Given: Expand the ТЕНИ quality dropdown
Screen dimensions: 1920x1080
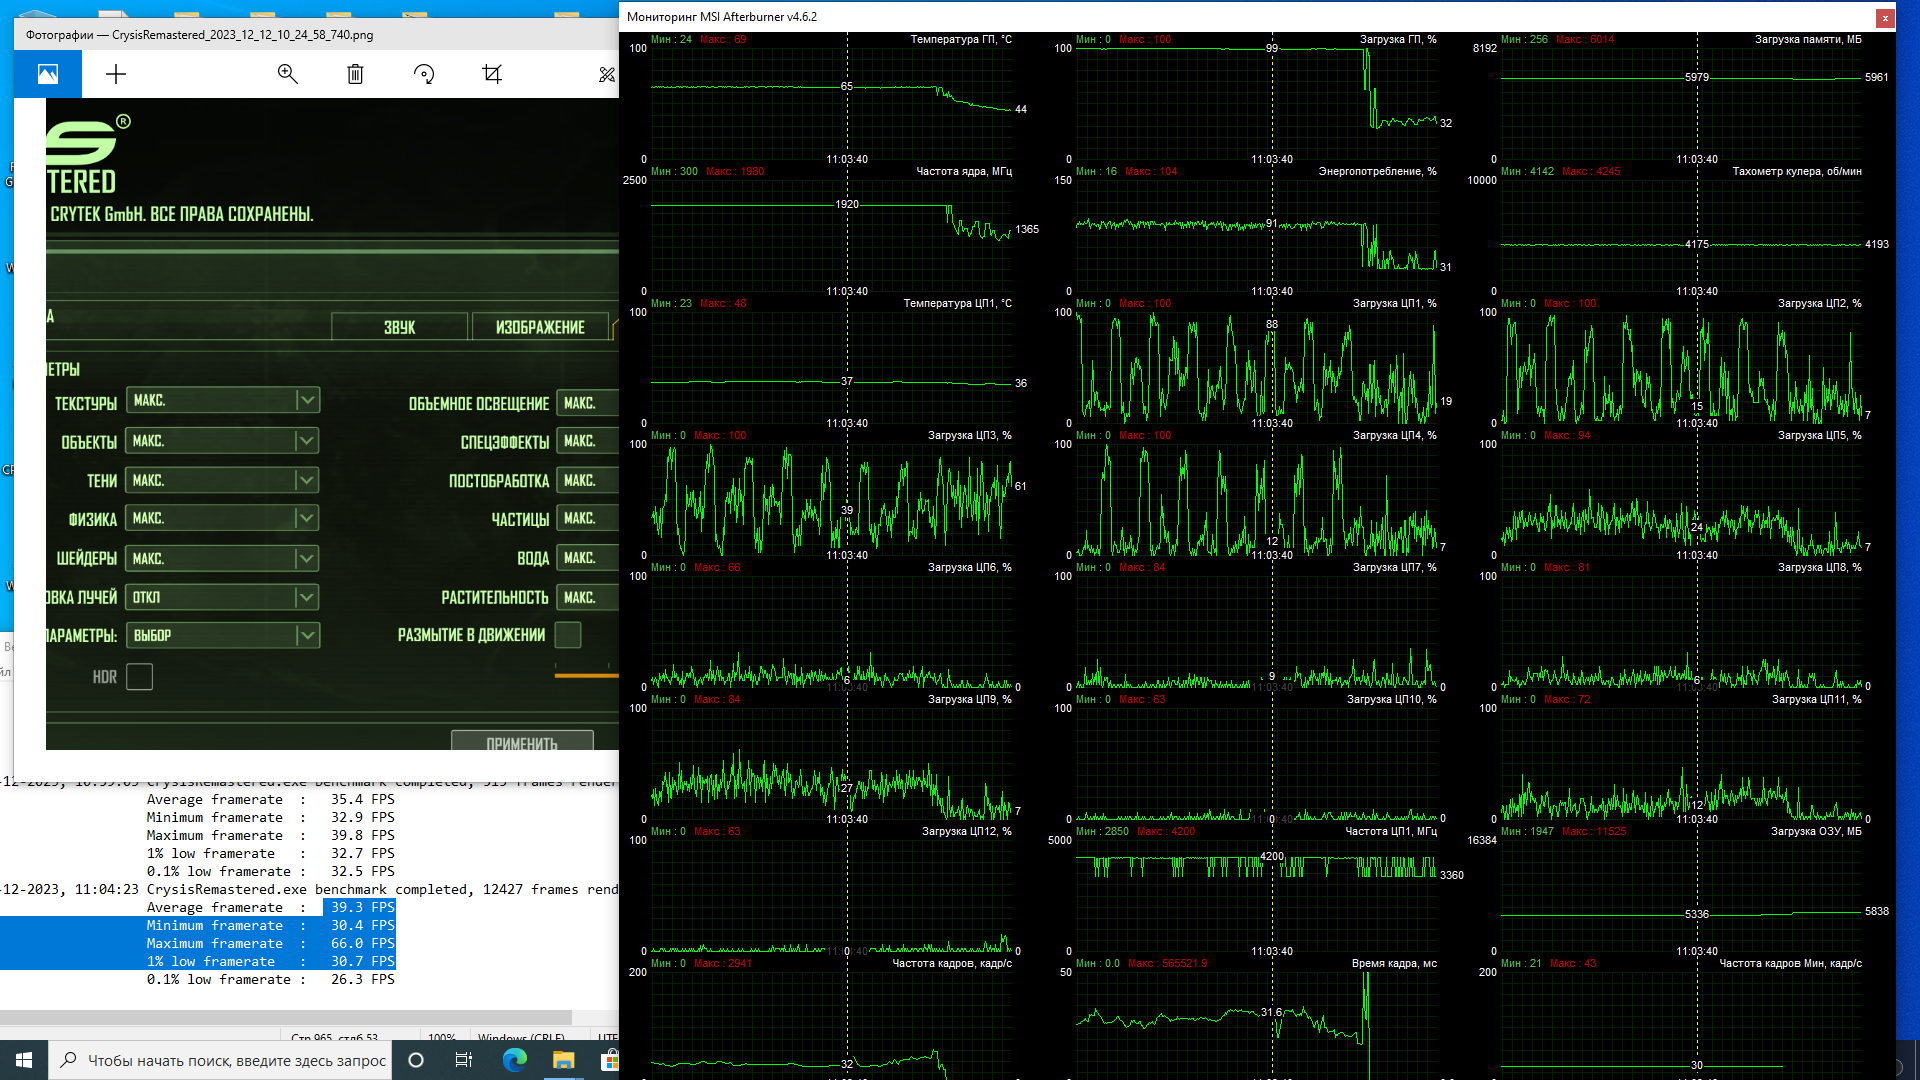Looking at the screenshot, I should 307,481.
